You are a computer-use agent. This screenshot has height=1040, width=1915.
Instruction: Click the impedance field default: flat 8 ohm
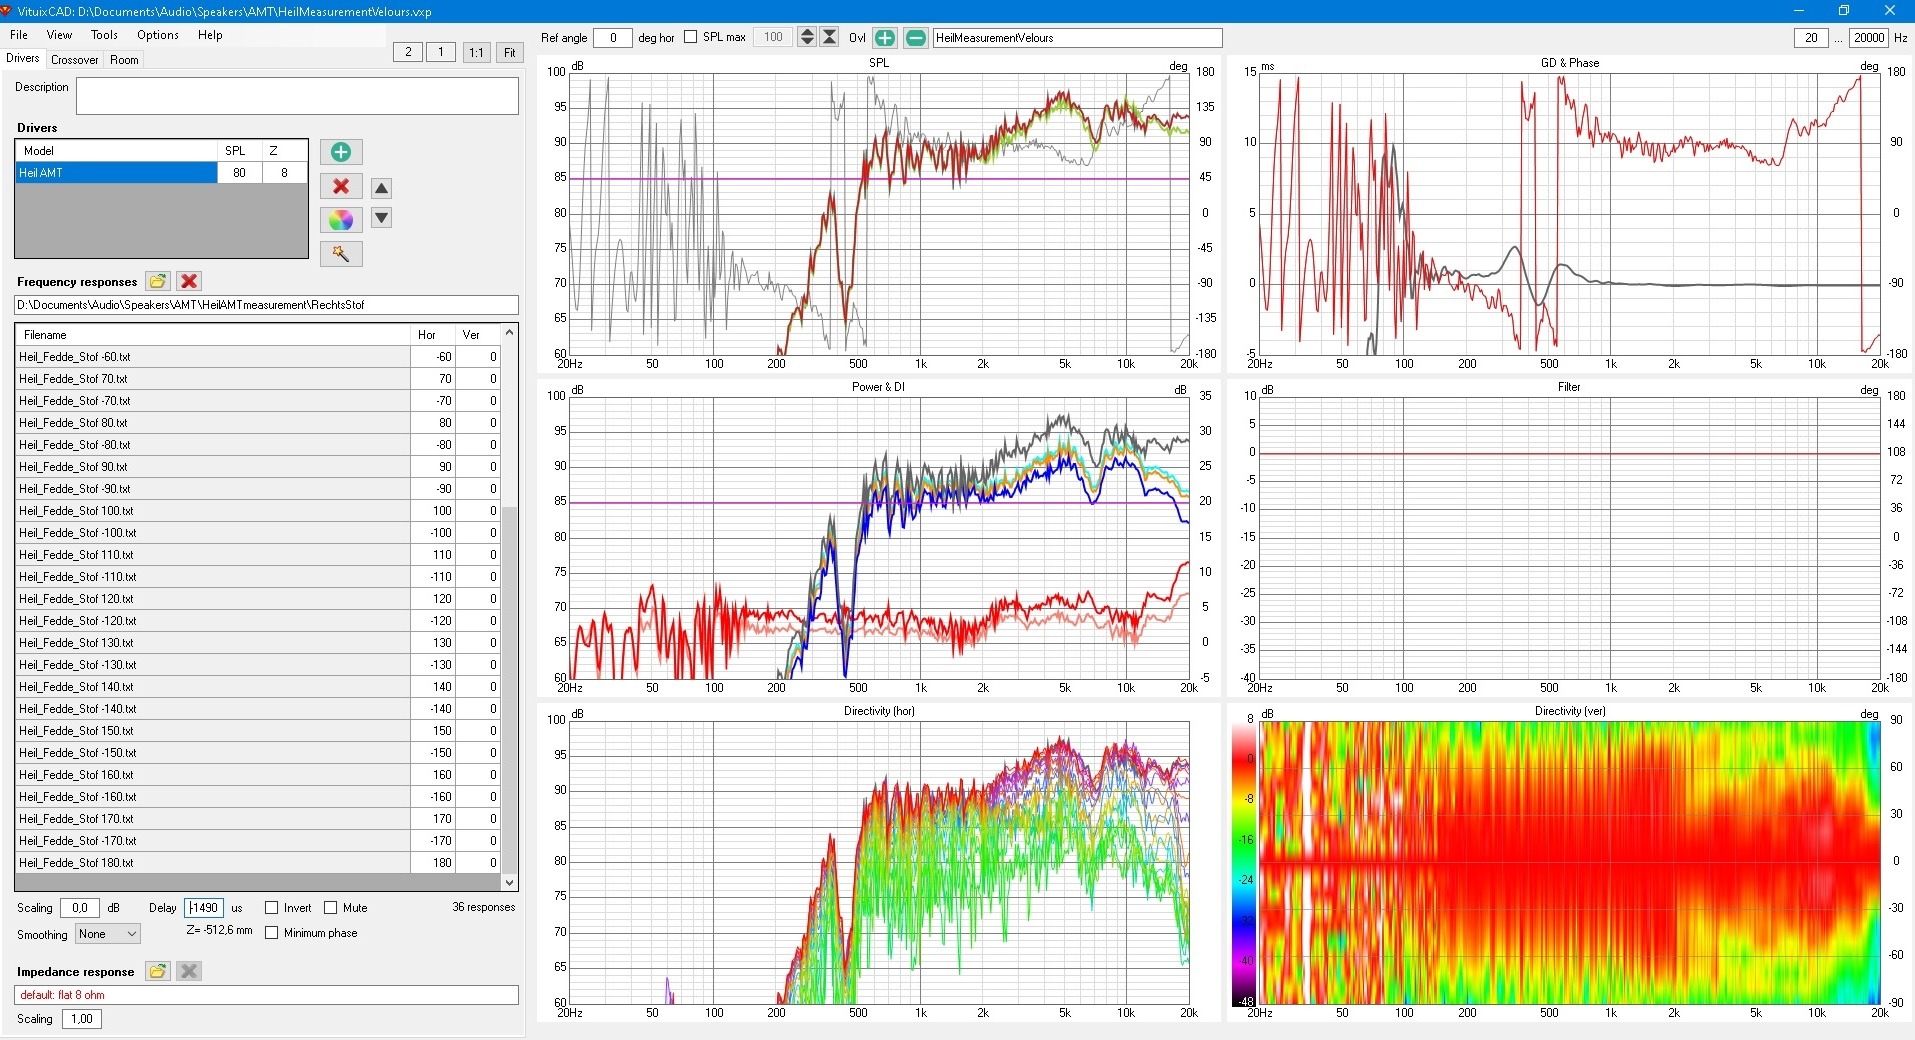coord(266,995)
